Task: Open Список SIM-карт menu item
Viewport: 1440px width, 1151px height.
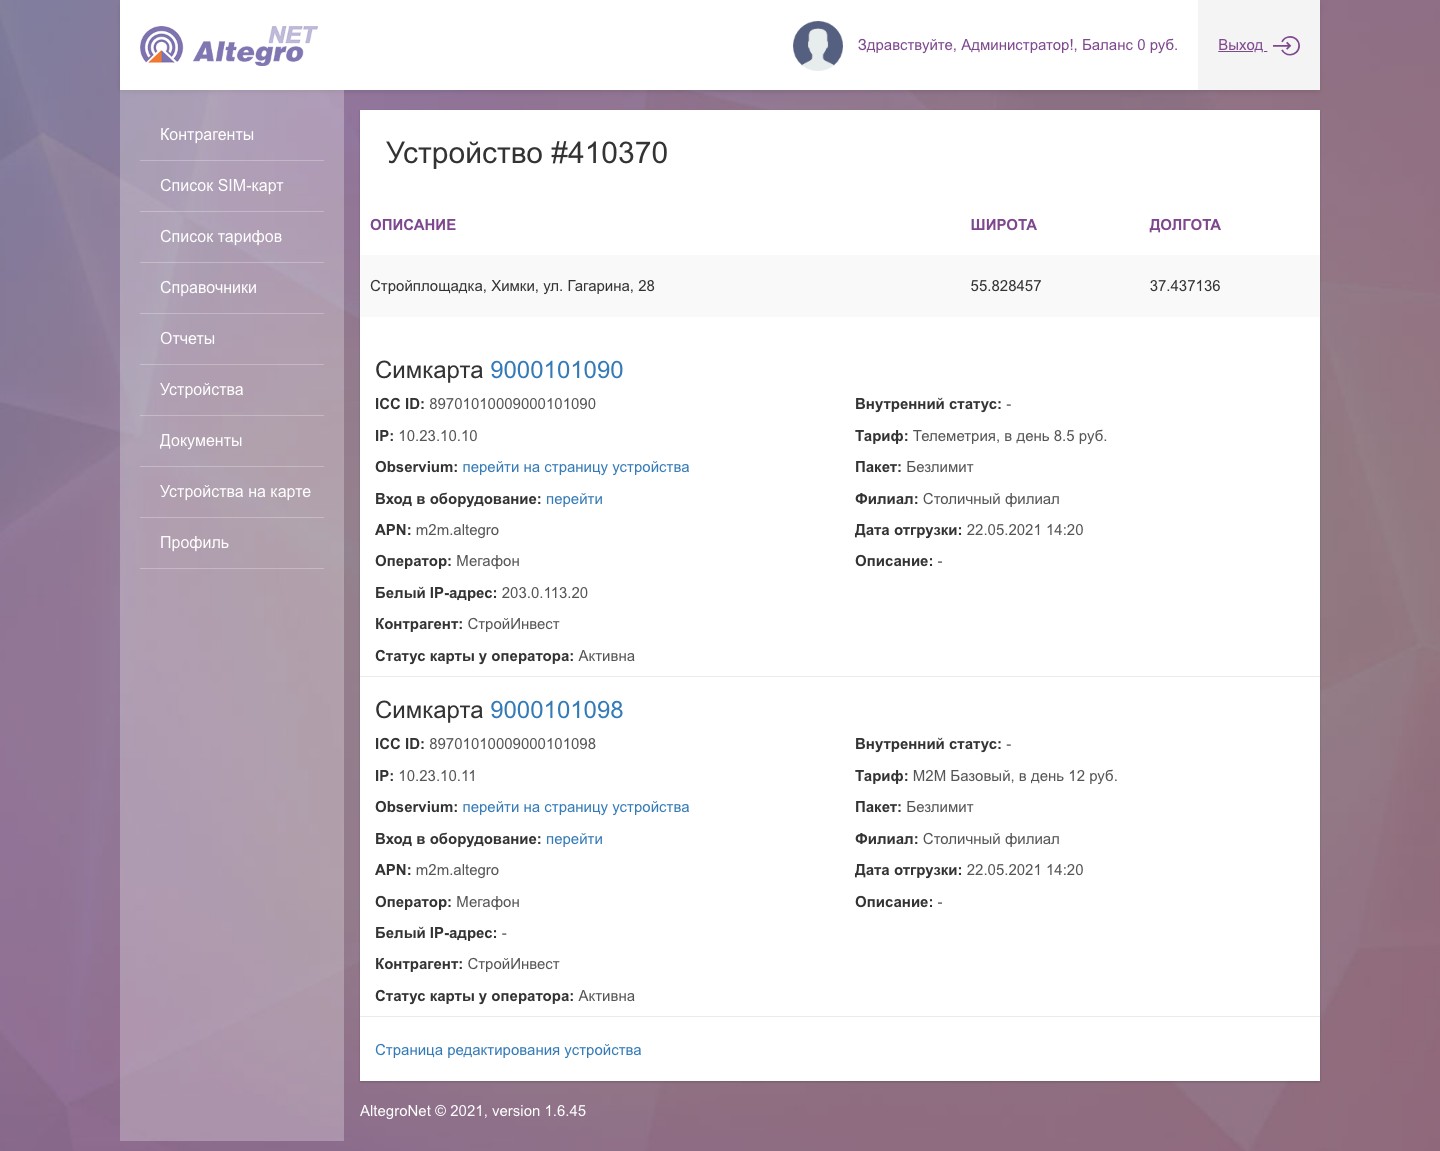Action: [x=222, y=186]
